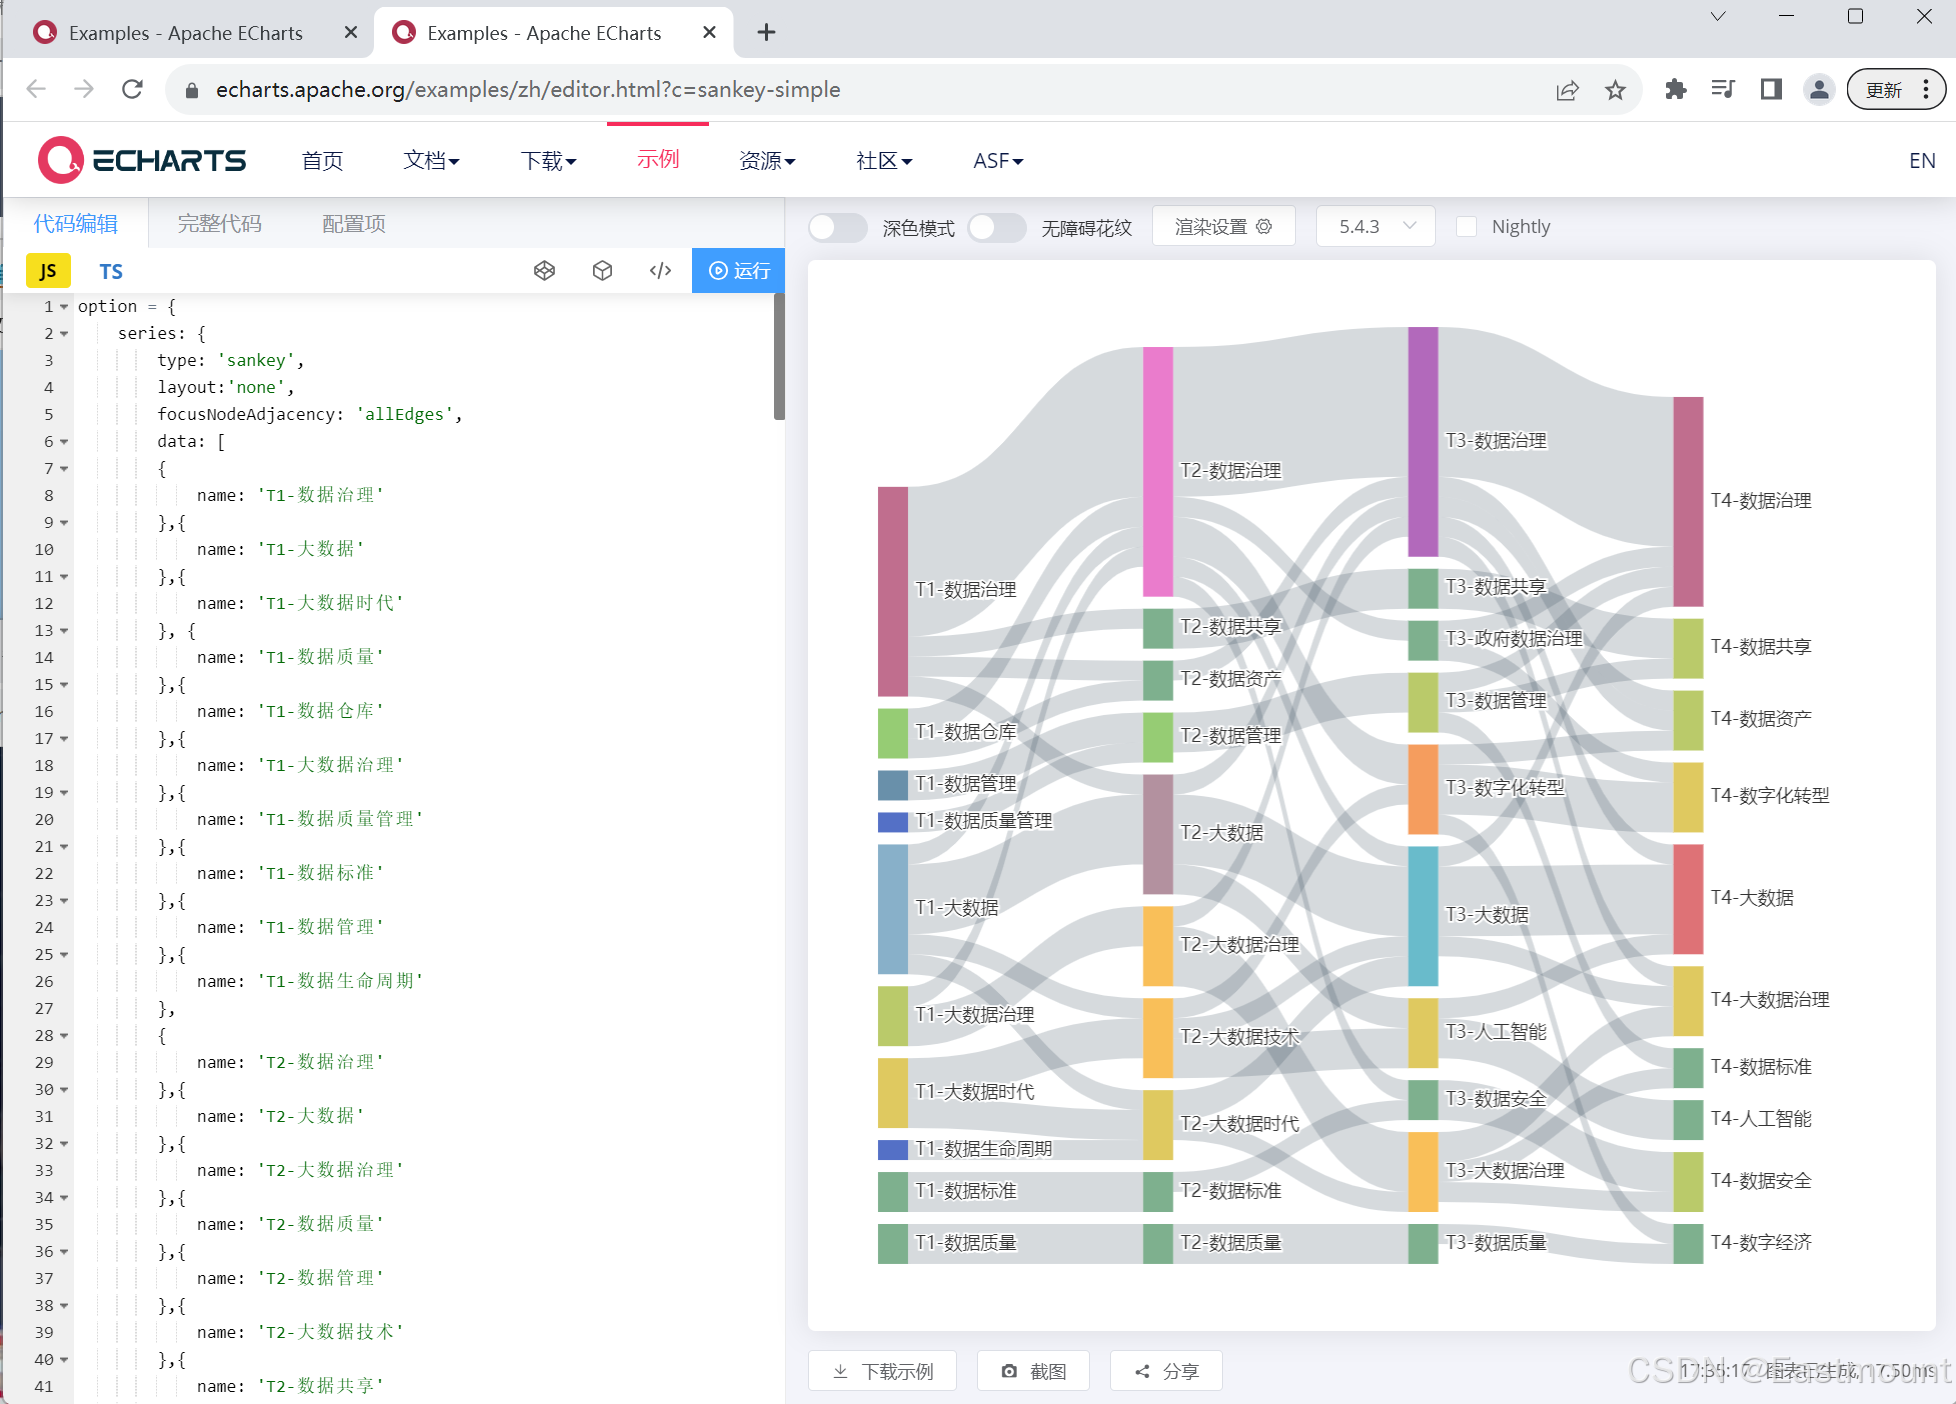Click the 下载示例 download button
The height and width of the screenshot is (1404, 1956).
tap(883, 1371)
